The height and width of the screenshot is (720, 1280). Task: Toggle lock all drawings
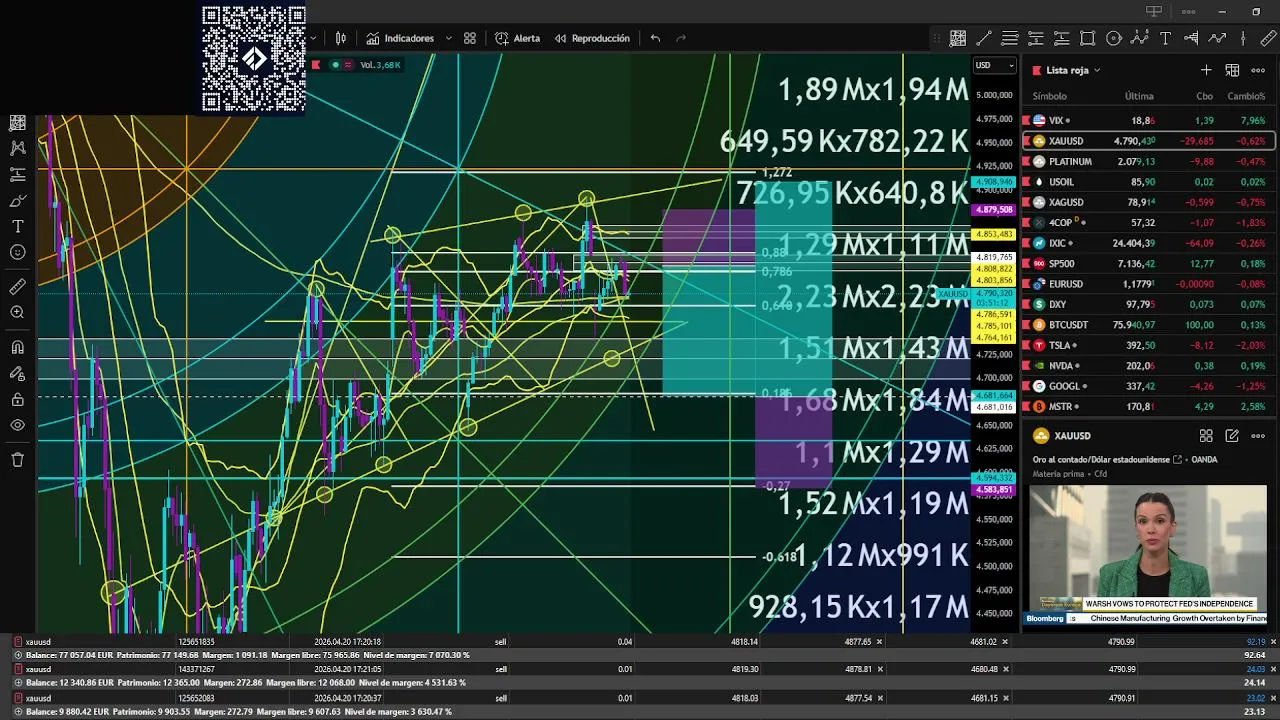coord(17,399)
